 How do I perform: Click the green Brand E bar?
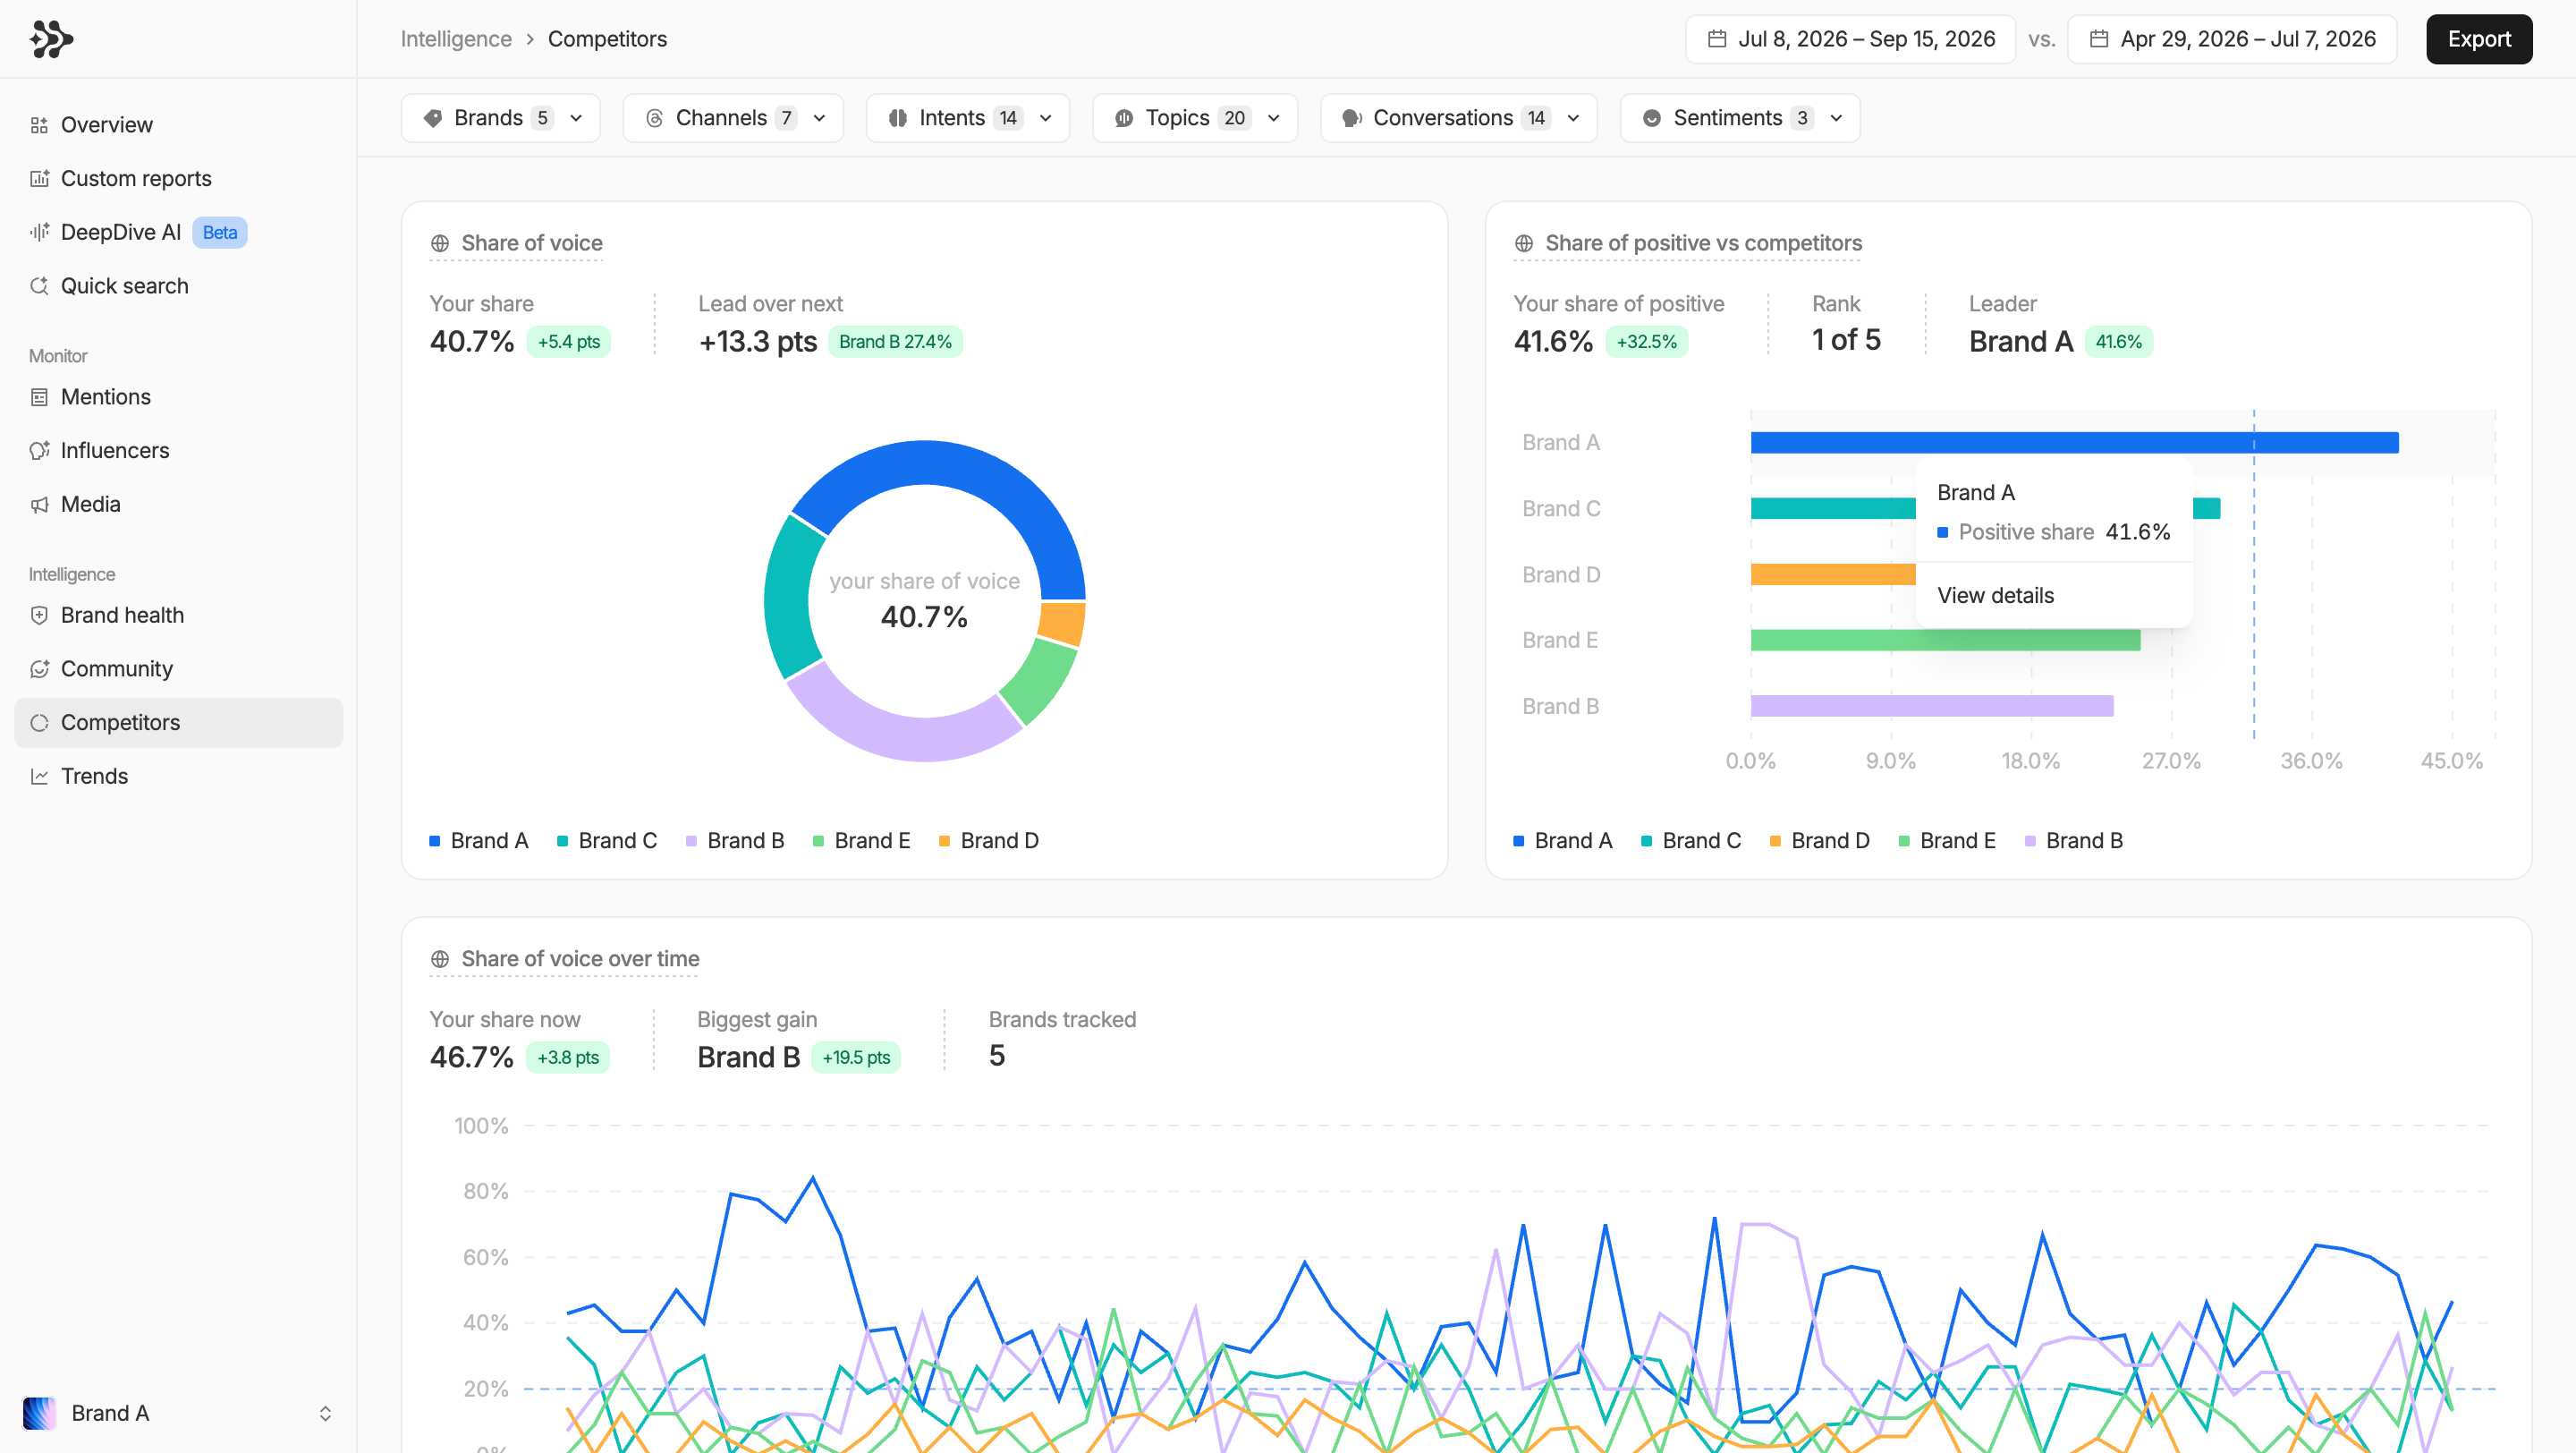[1945, 640]
